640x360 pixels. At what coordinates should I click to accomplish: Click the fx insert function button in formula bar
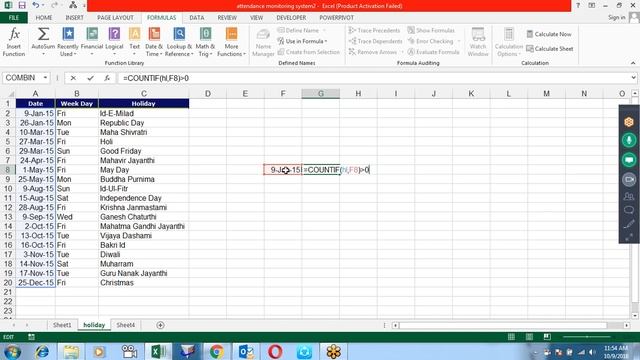[107, 78]
